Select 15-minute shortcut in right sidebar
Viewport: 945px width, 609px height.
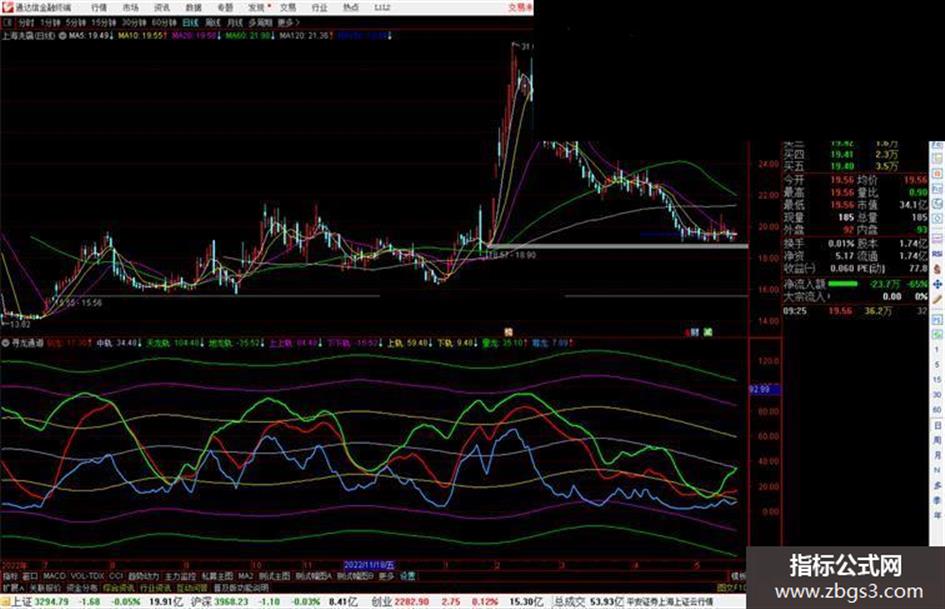click(x=937, y=379)
